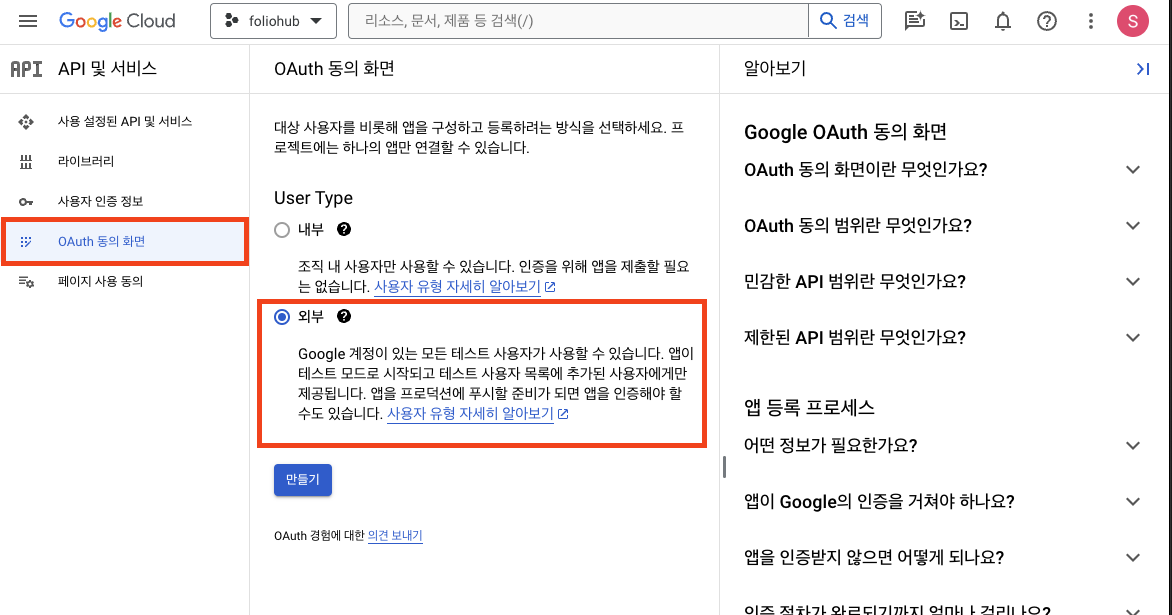
Task: Open the Gemini AI chat icon
Action: (915, 21)
